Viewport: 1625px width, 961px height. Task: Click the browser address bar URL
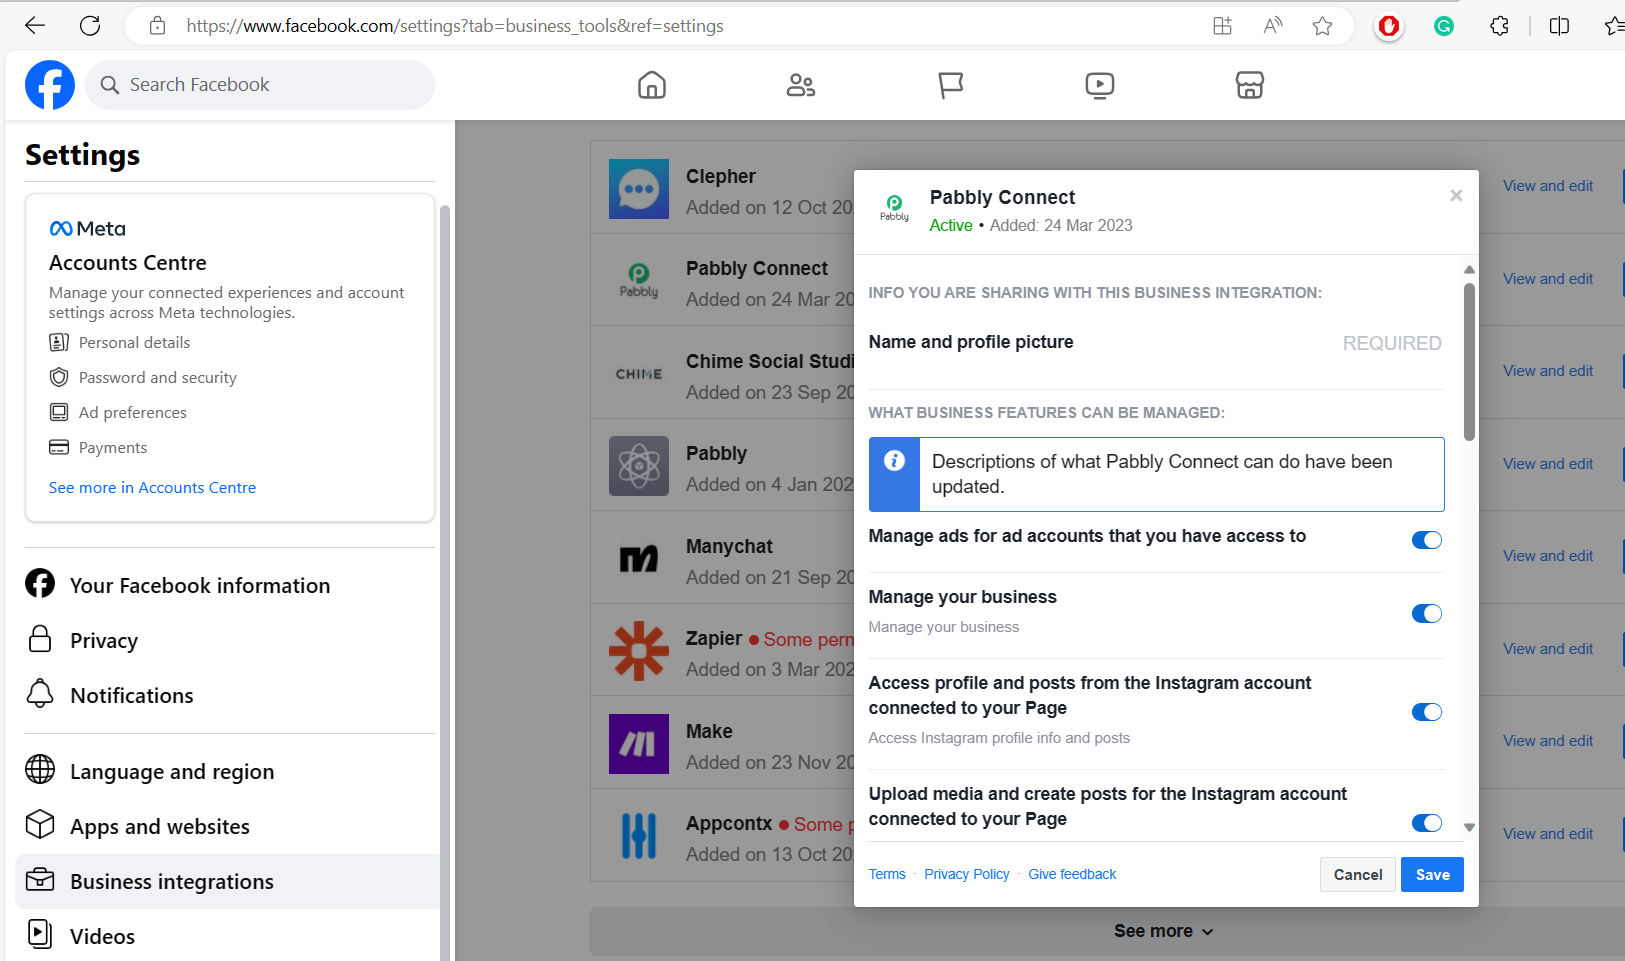[x=455, y=26]
